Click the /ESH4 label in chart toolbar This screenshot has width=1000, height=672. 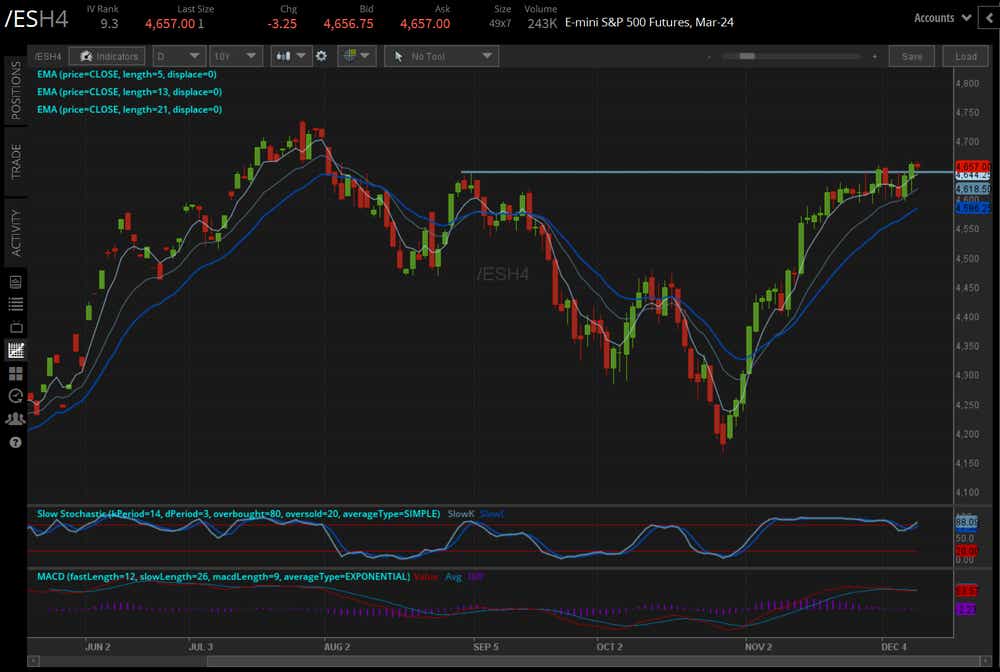[x=48, y=56]
